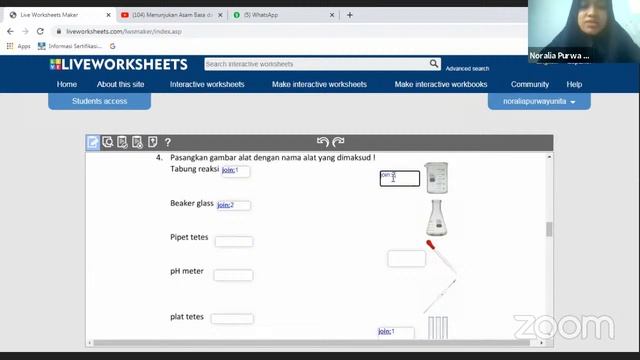
Task: Select the join:1 box beside Tabung reaksi
Action: pyautogui.click(x=236, y=171)
